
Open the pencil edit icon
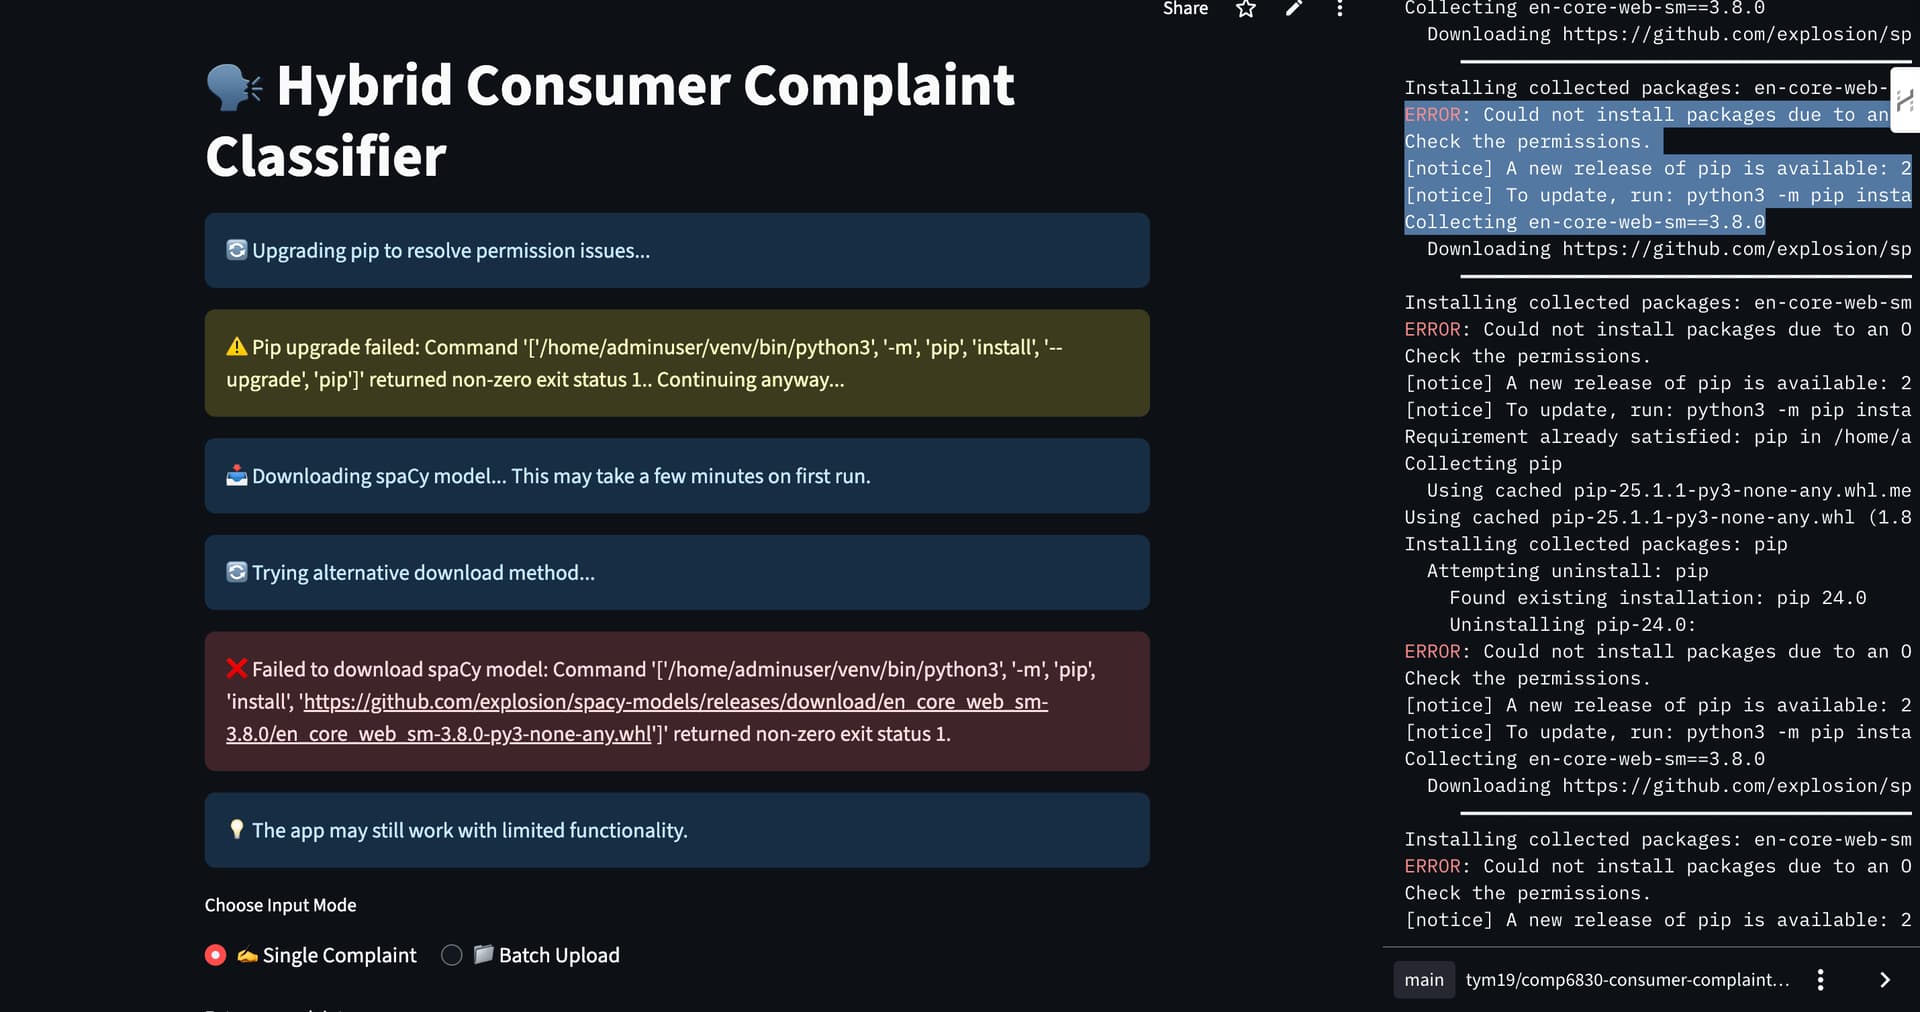(x=1294, y=9)
